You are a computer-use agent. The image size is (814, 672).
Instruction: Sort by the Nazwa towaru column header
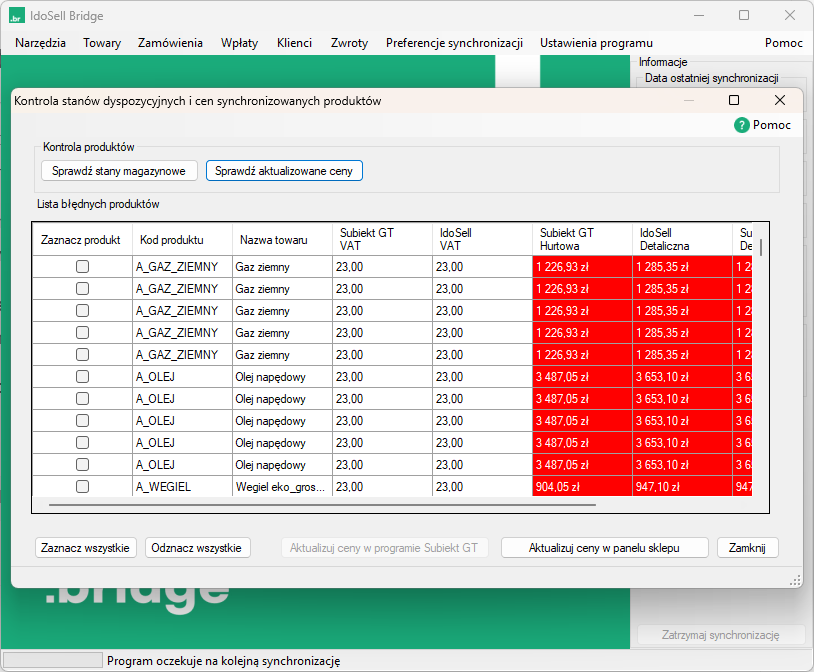[x=282, y=239]
